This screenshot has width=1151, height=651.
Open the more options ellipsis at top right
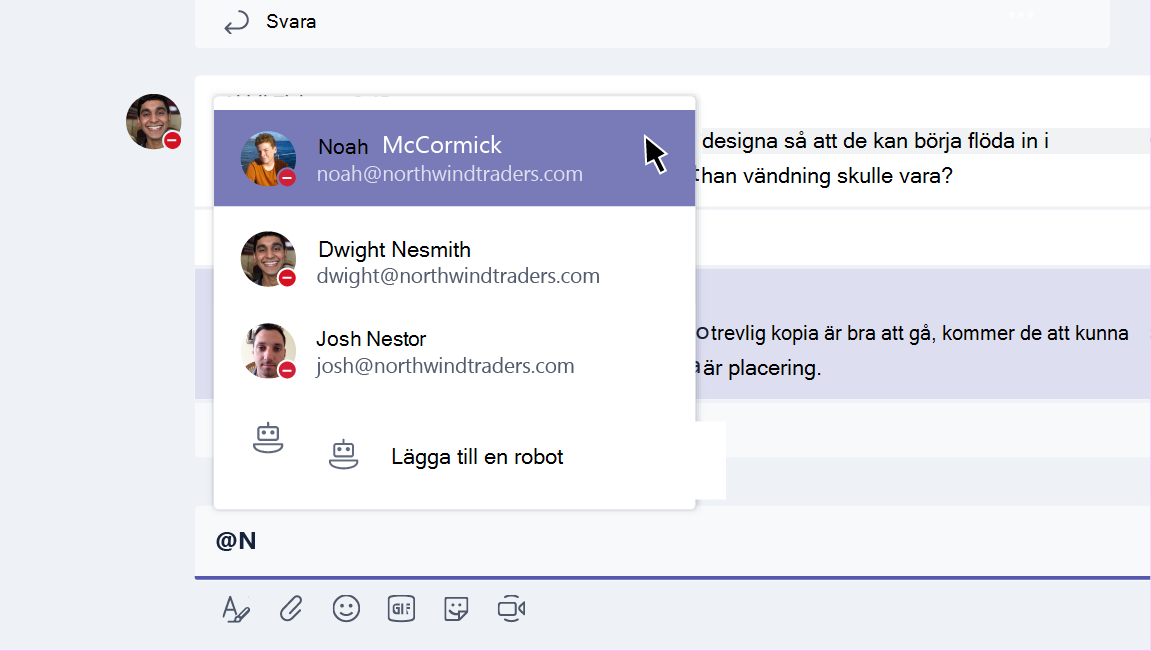click(1021, 14)
